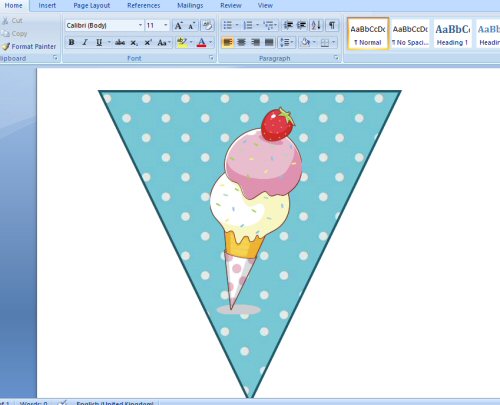The width and height of the screenshot is (500, 405).
Task: Open font color dropdown arrow
Action: click(210, 42)
